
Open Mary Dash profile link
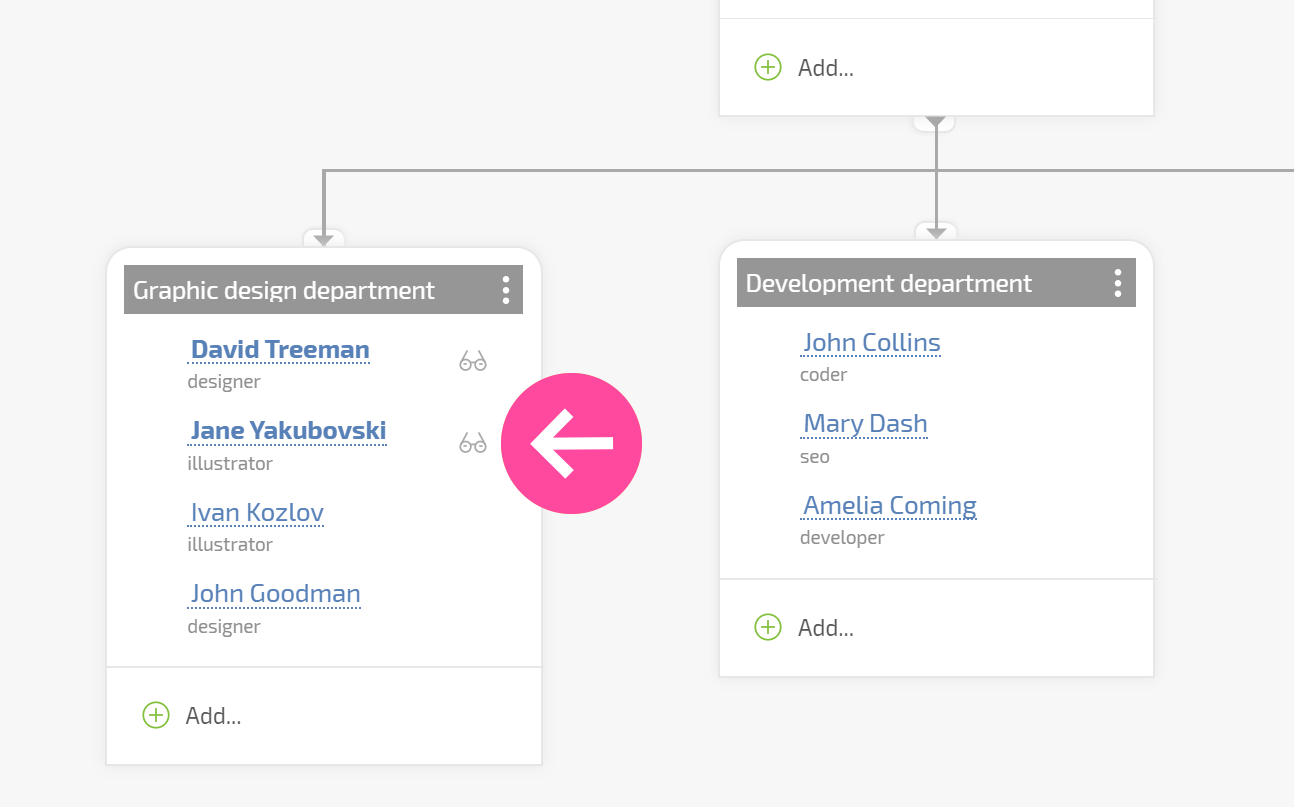pos(865,423)
